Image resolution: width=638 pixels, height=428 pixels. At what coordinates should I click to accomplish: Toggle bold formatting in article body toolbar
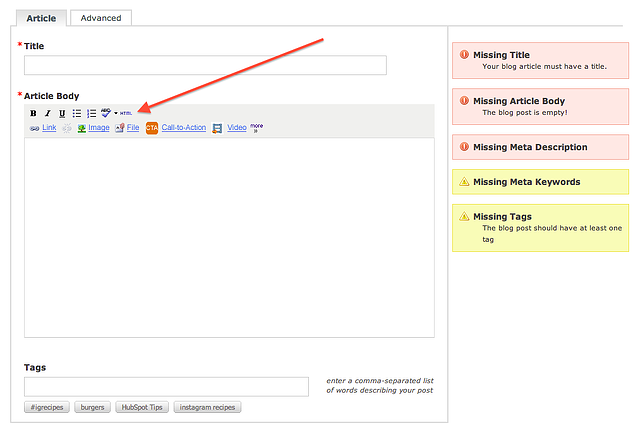tap(33, 113)
